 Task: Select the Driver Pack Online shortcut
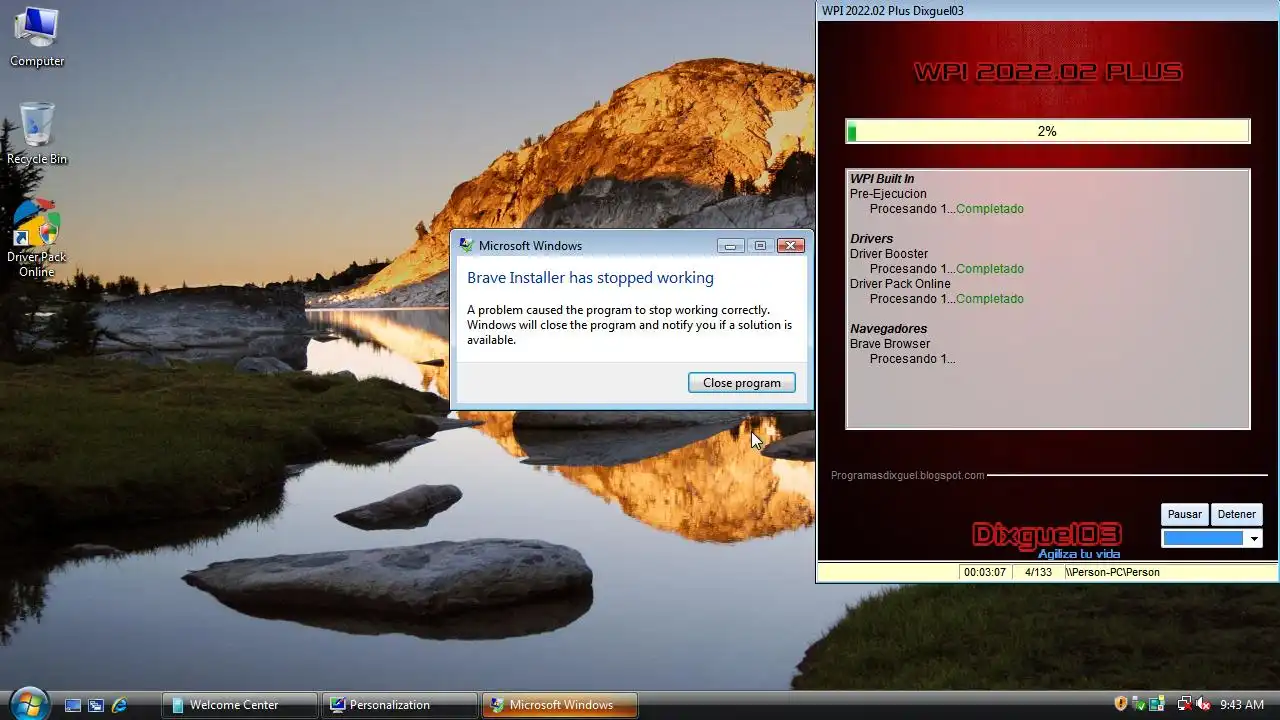point(37,238)
